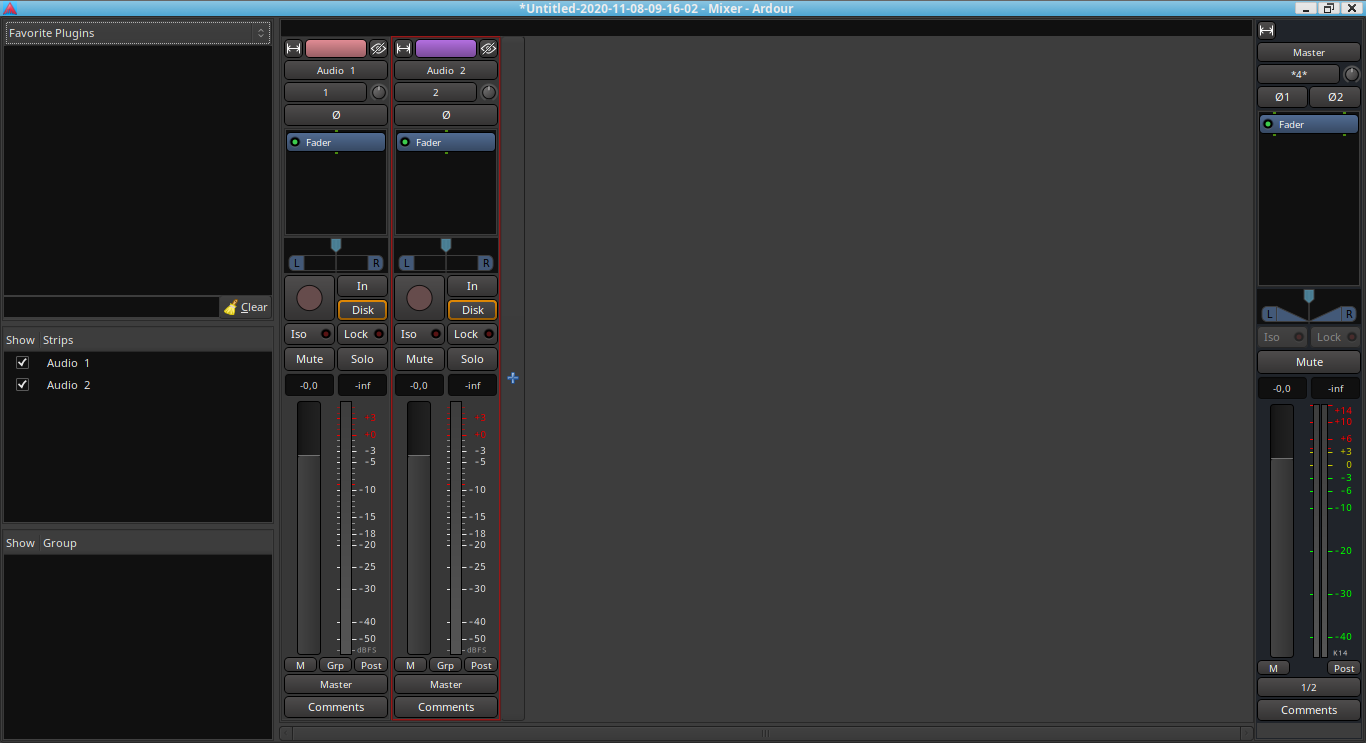Click the Master strip width icon
This screenshot has height=743, width=1366.
pyautogui.click(x=1267, y=31)
